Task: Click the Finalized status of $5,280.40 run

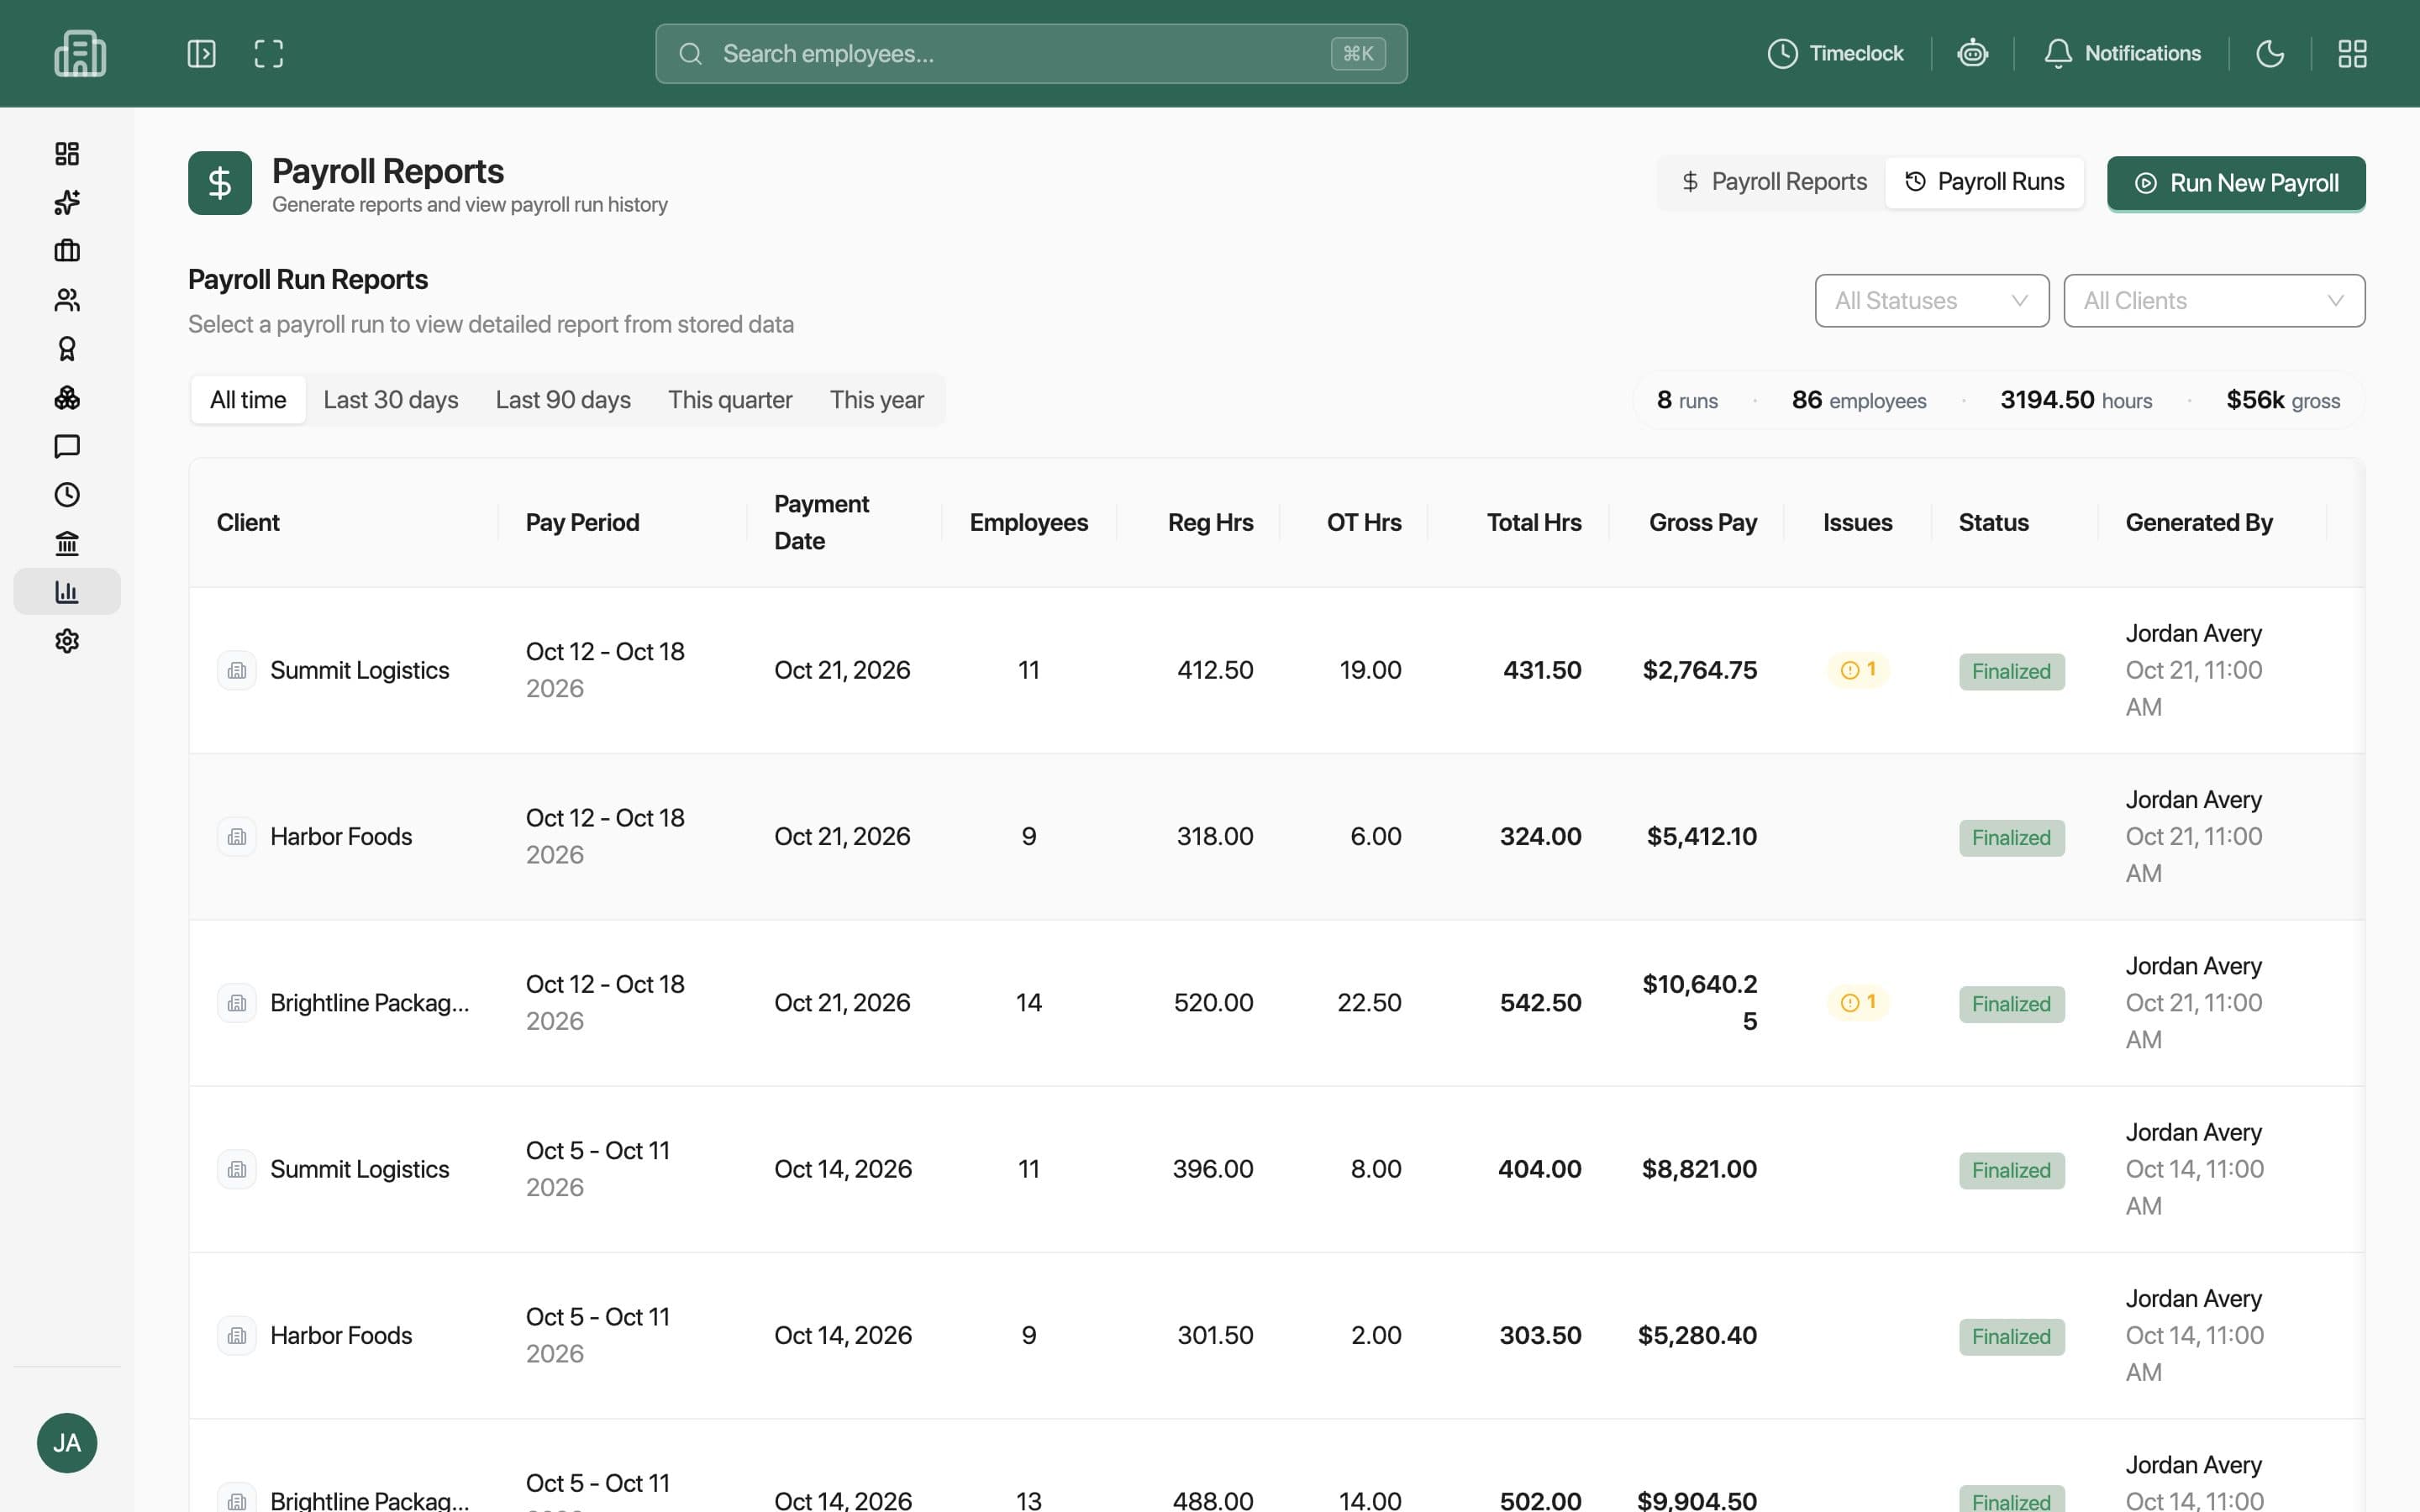Action: point(2011,1337)
